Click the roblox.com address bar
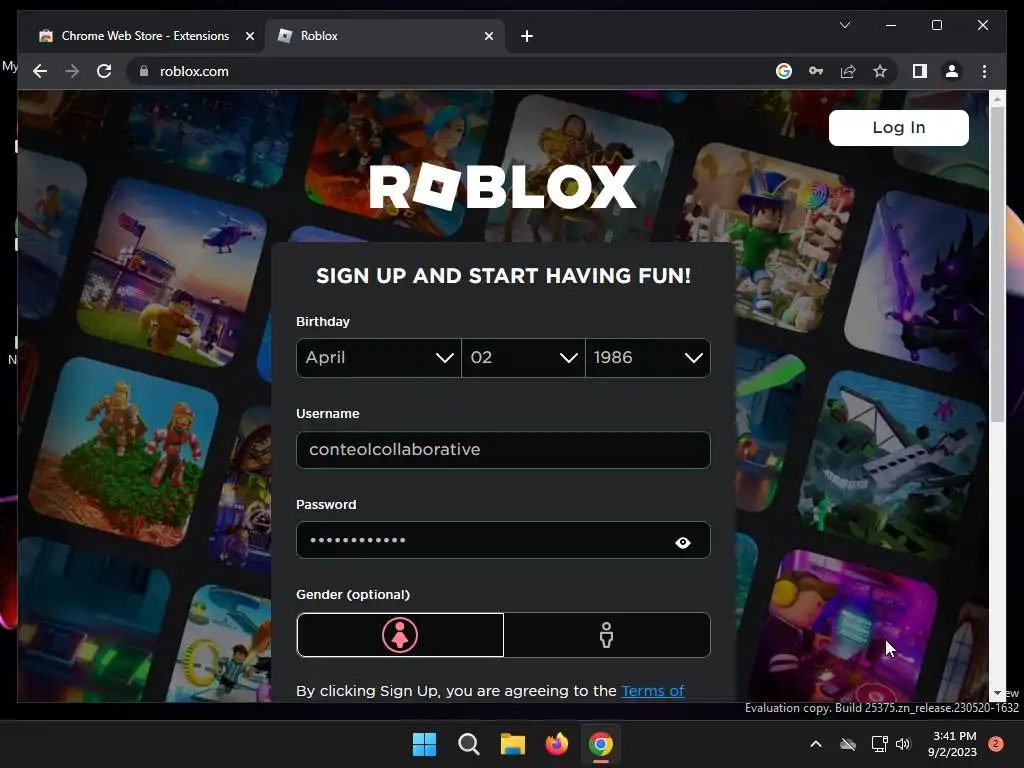1024x768 pixels. [451, 71]
